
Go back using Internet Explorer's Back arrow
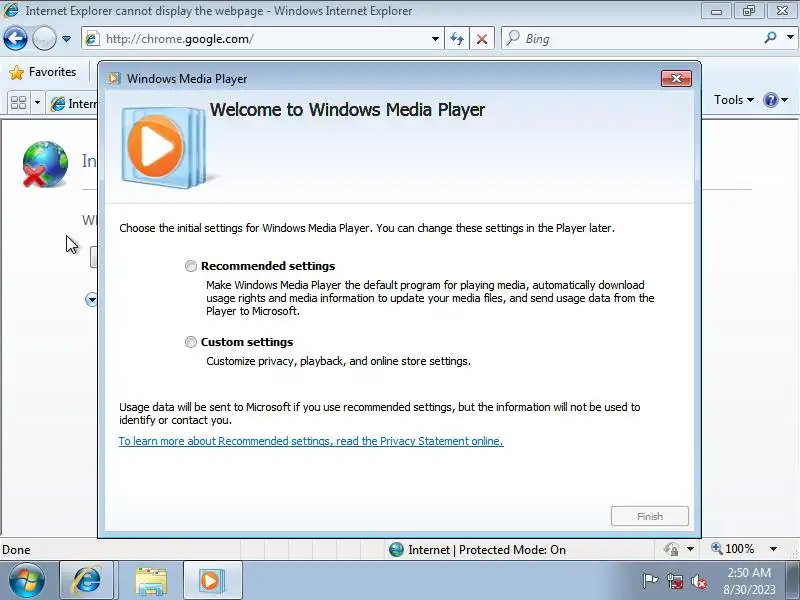[x=15, y=38]
